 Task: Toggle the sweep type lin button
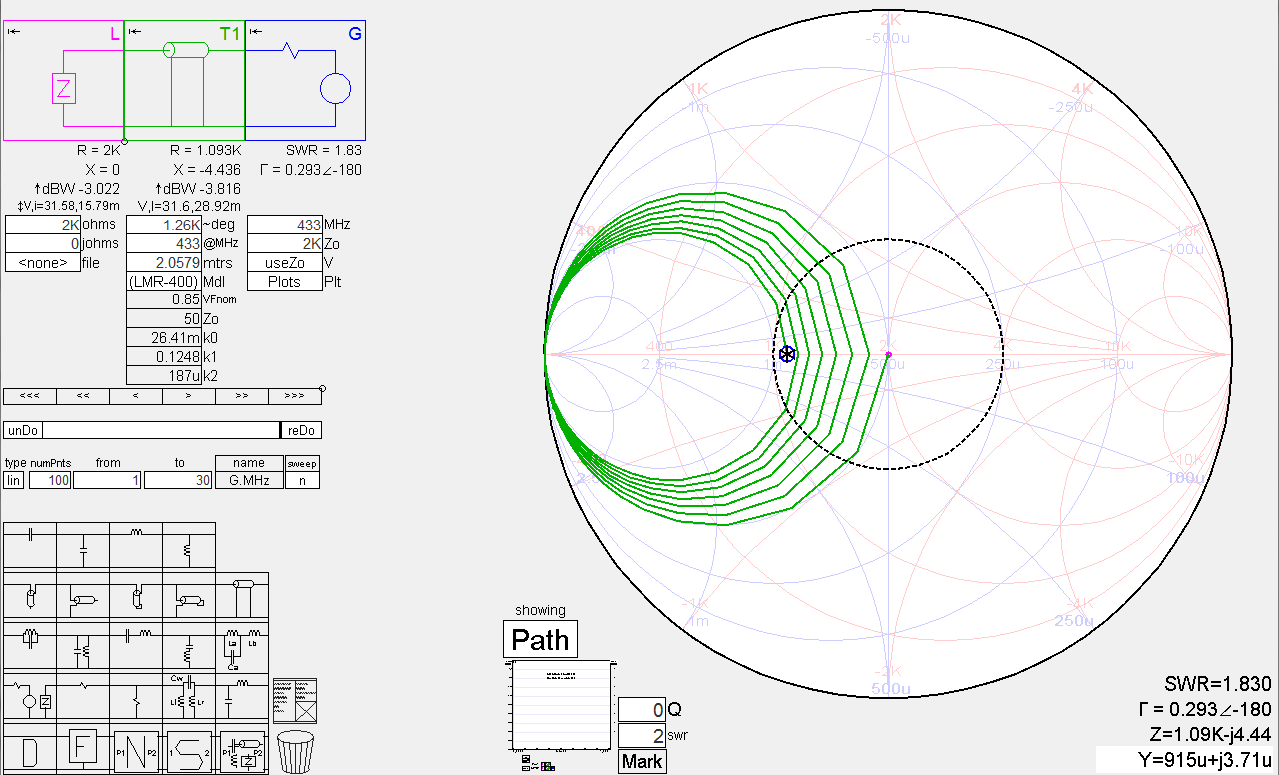click(14, 480)
